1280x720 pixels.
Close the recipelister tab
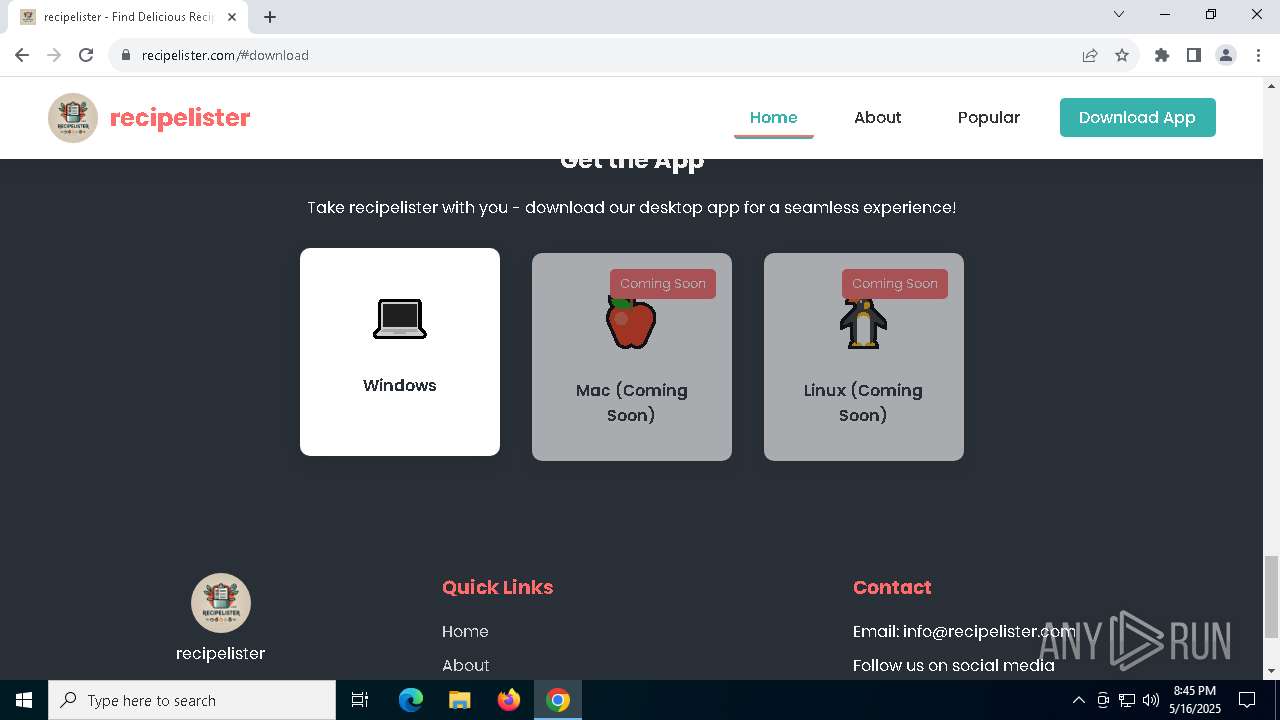232,17
